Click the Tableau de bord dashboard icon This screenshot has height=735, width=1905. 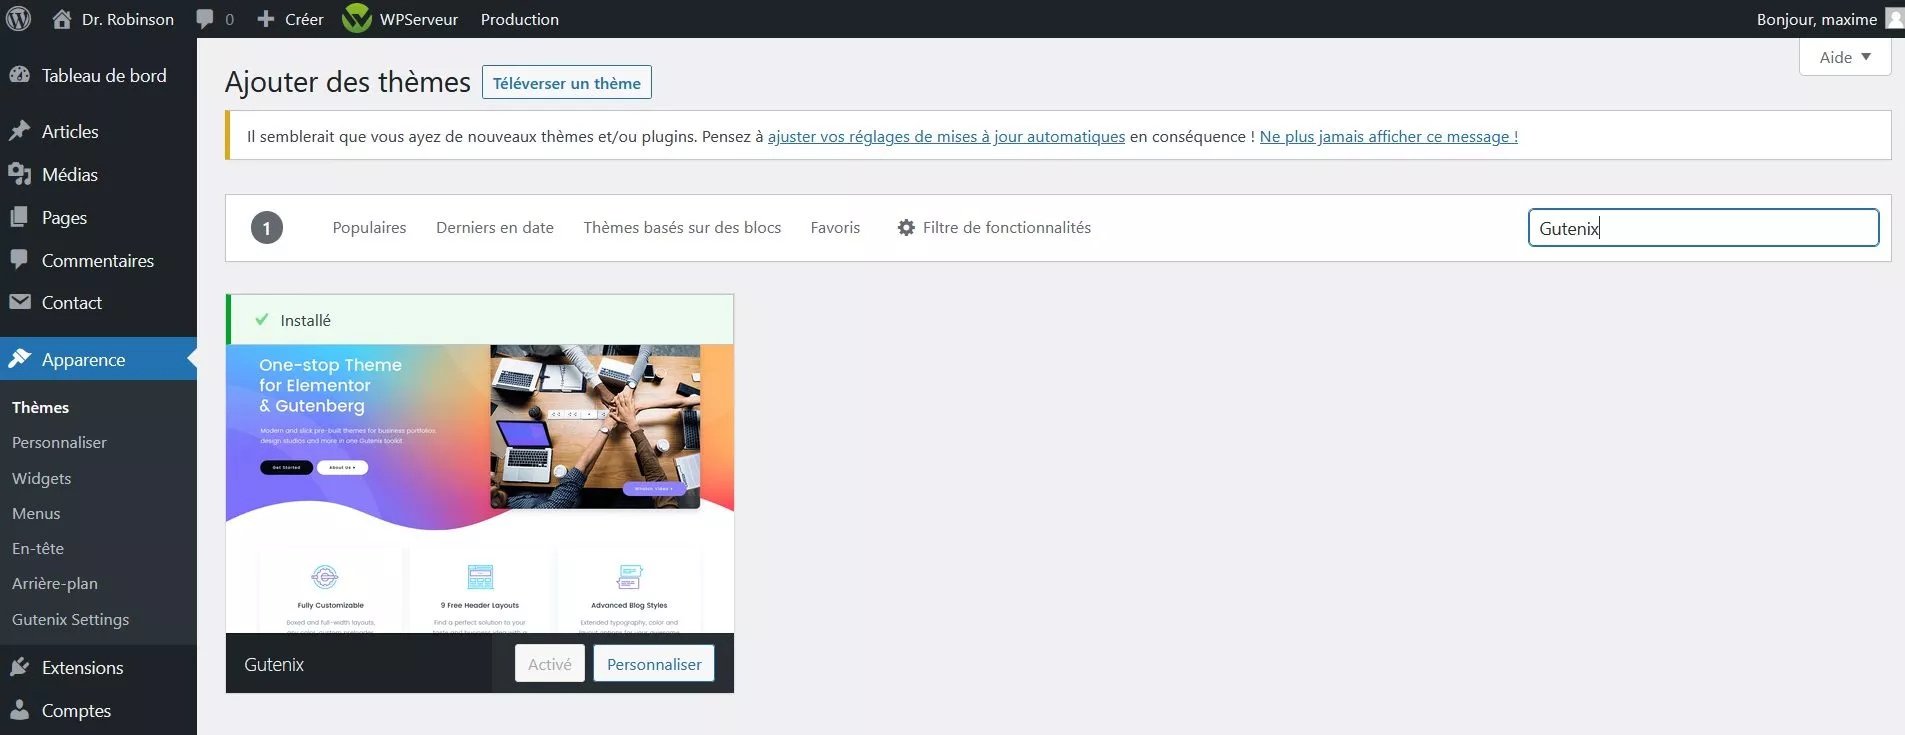tap(20, 75)
